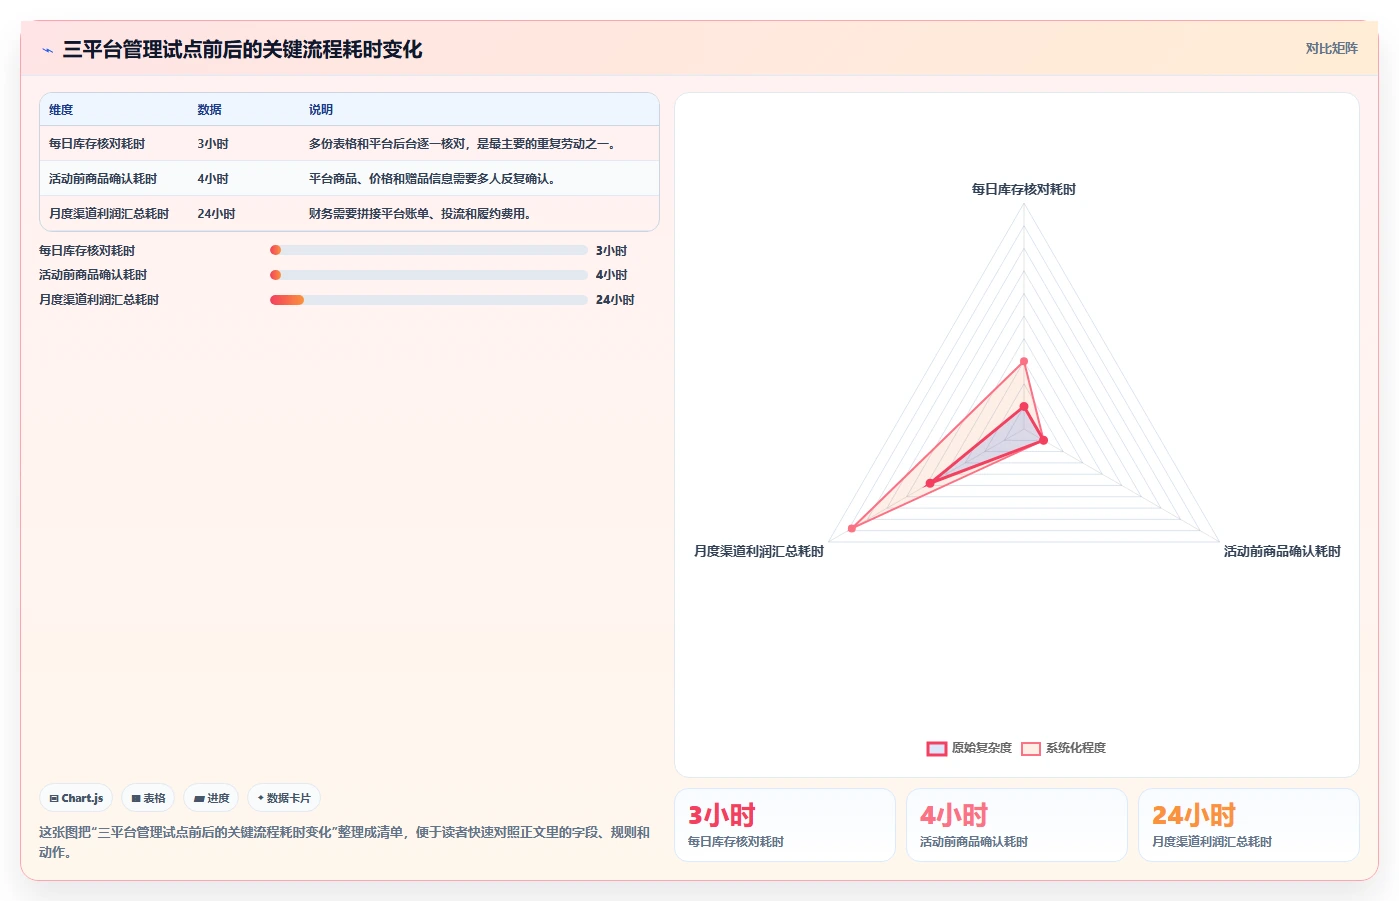This screenshot has height=901, width=1399.
Task: Select the 进度 tag chip
Action: click(211, 798)
